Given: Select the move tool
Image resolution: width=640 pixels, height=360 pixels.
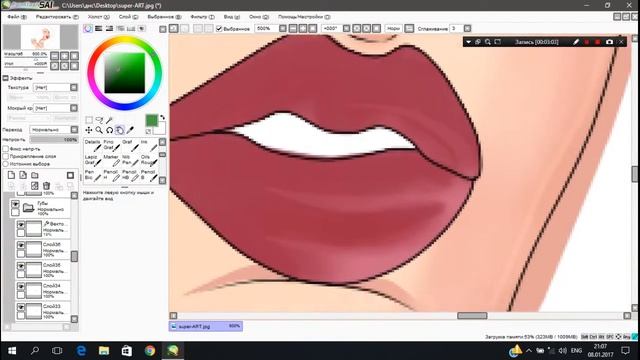Looking at the screenshot, I should click(89, 130).
